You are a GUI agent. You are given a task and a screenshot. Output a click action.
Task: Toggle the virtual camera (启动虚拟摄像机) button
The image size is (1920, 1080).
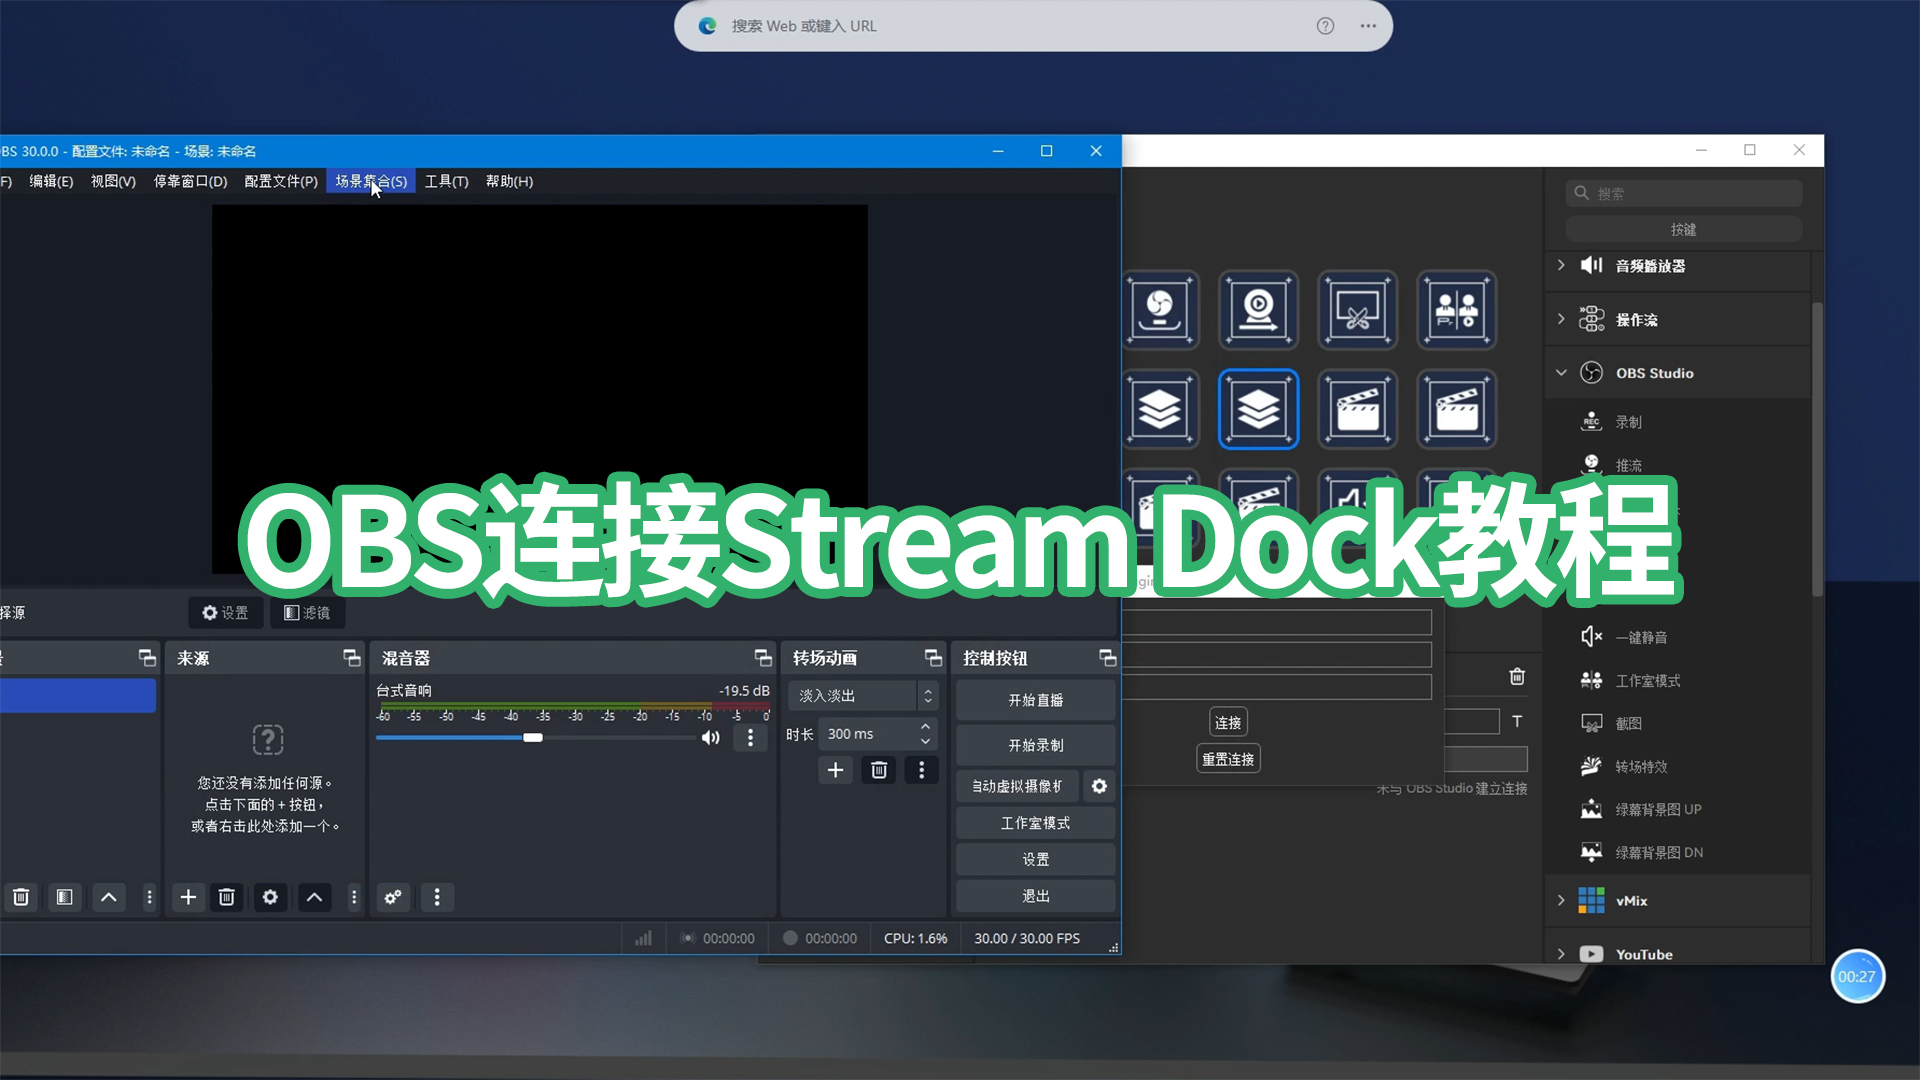[1017, 786]
